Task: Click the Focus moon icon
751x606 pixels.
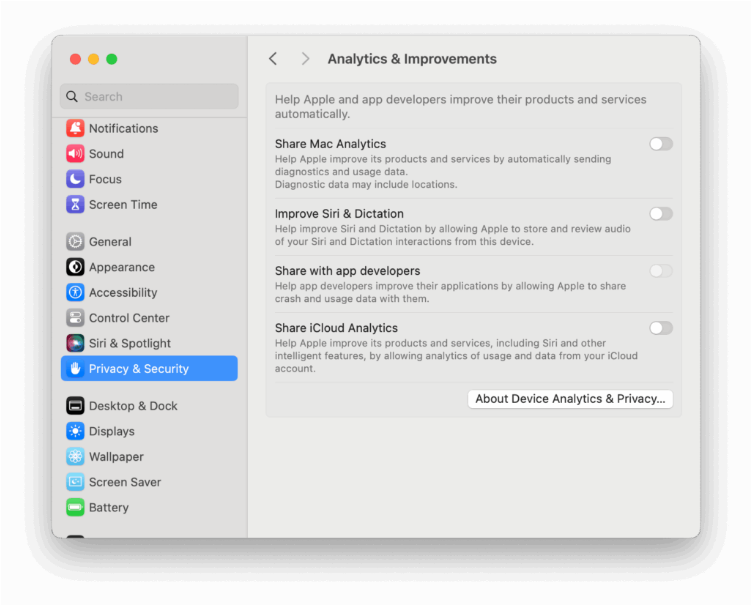Action: pyautogui.click(x=75, y=179)
